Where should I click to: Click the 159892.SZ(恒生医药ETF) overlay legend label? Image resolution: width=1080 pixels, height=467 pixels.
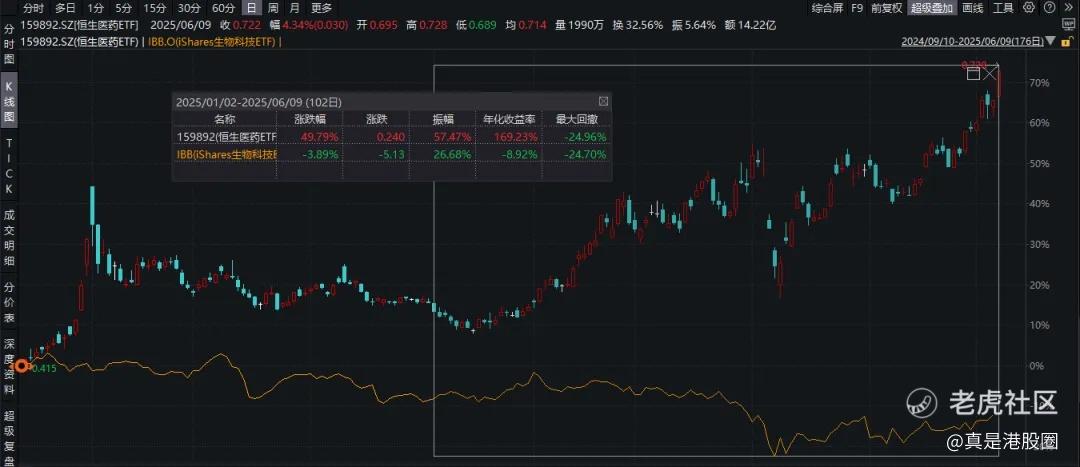81,42
